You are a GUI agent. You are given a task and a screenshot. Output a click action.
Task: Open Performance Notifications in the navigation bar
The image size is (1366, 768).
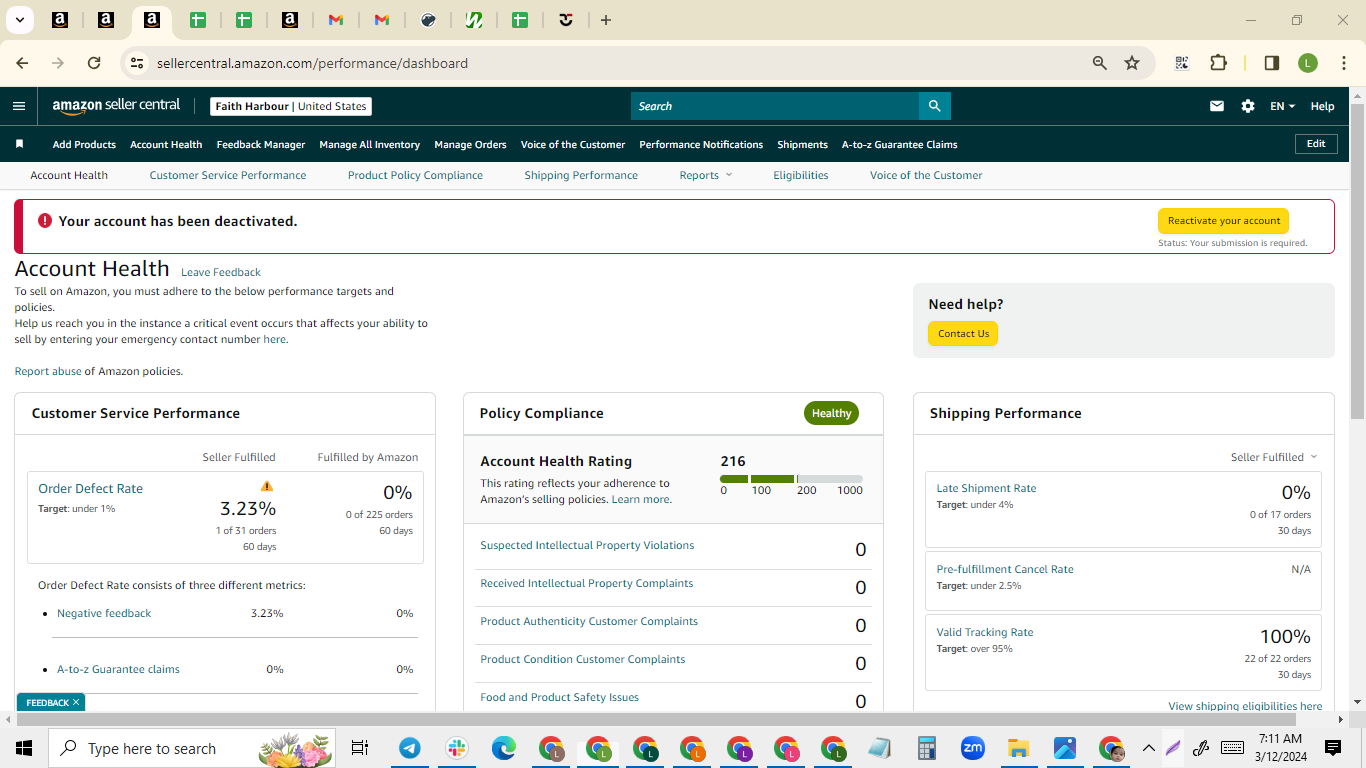click(701, 144)
